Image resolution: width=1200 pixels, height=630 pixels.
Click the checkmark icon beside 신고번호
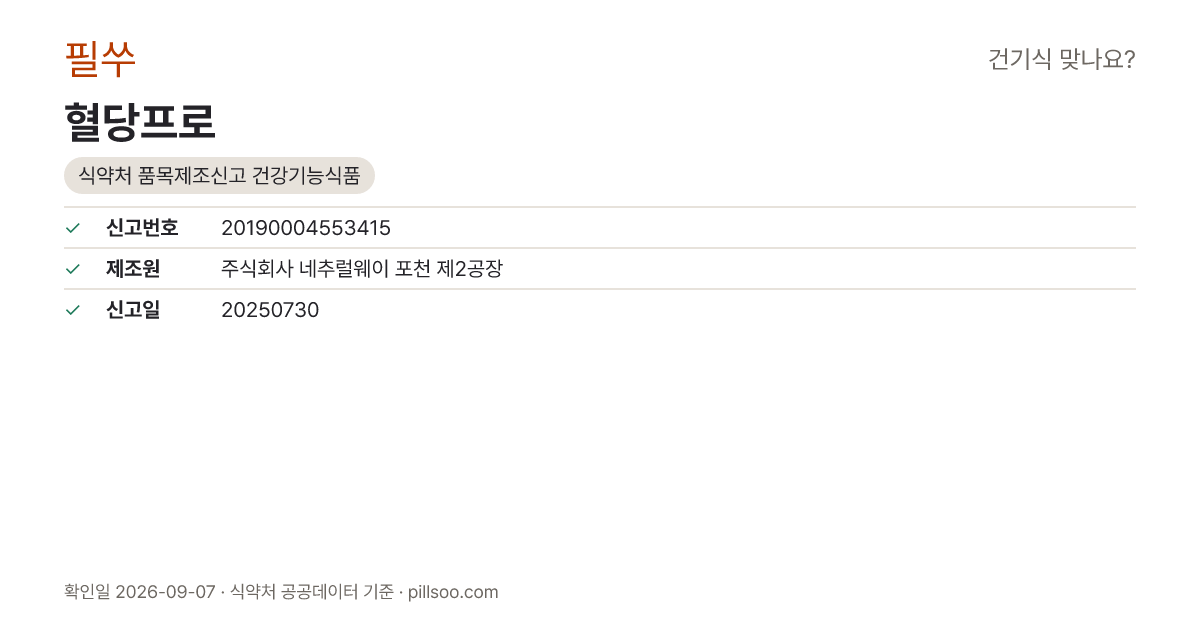72,228
